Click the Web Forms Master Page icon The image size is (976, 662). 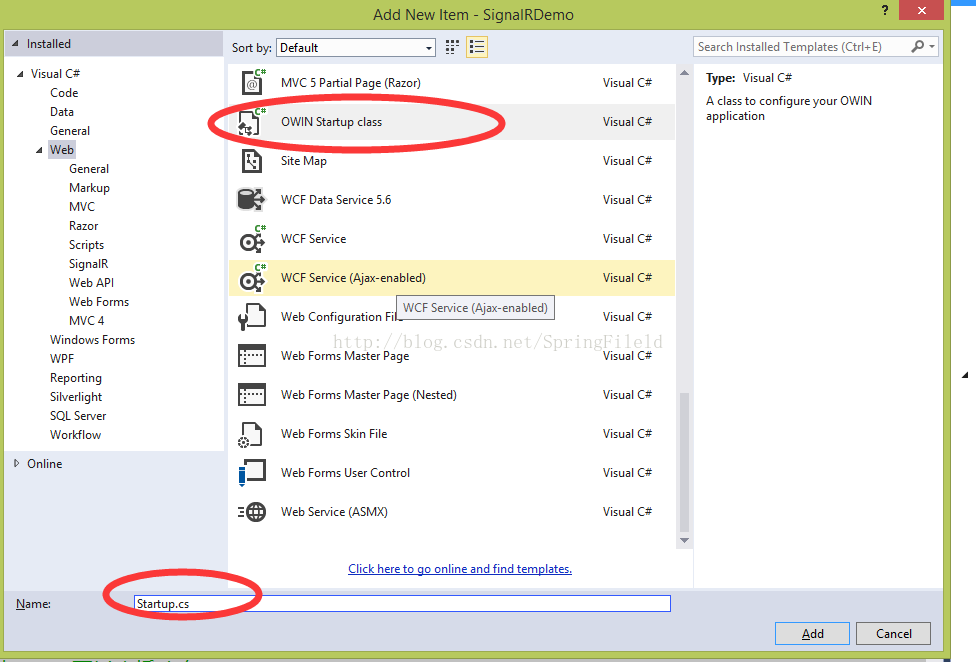point(252,356)
